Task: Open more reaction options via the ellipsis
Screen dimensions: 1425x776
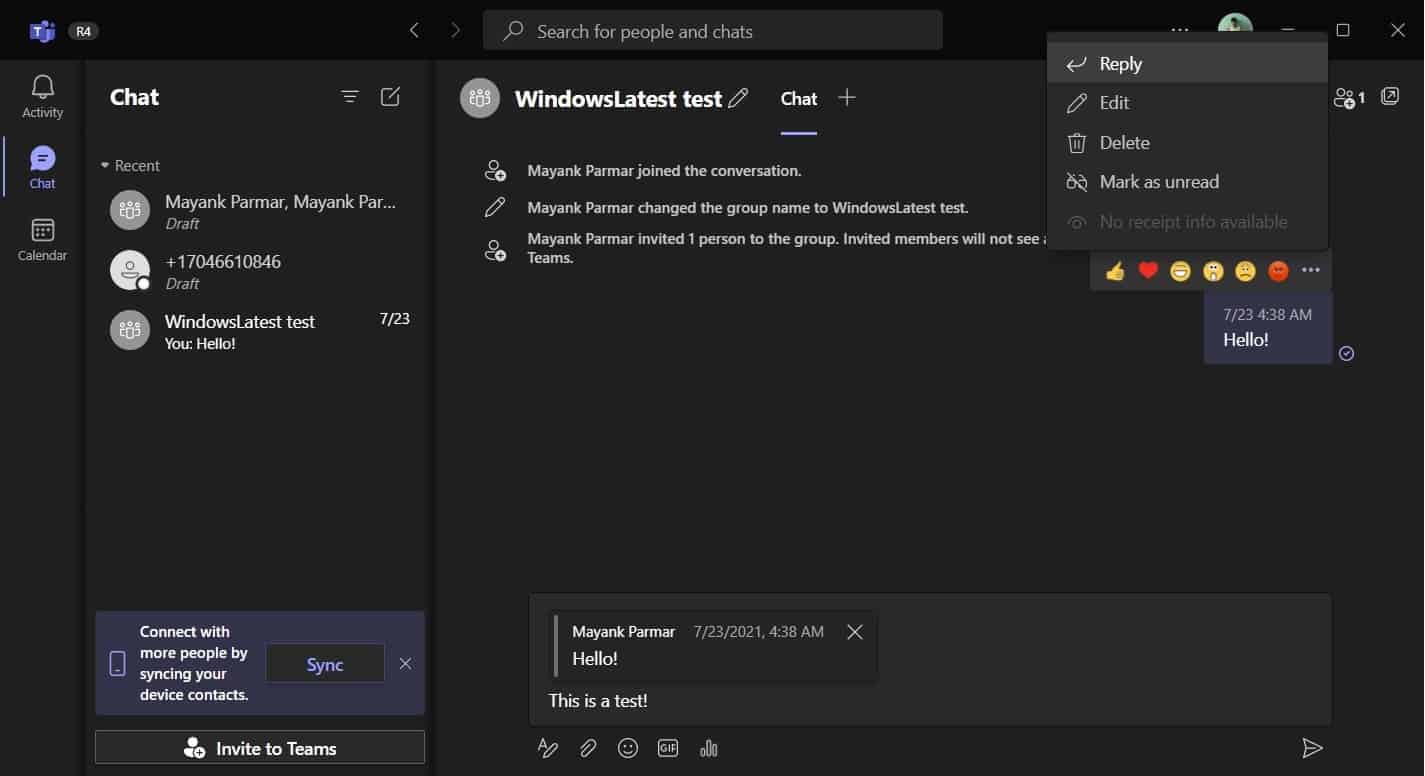Action: coord(1311,270)
